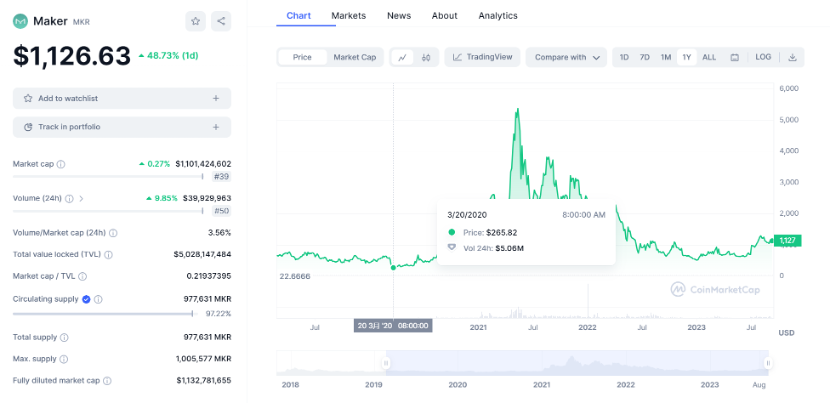Switch chart to Market Cap mode
This screenshot has width=830, height=404.
click(x=355, y=57)
